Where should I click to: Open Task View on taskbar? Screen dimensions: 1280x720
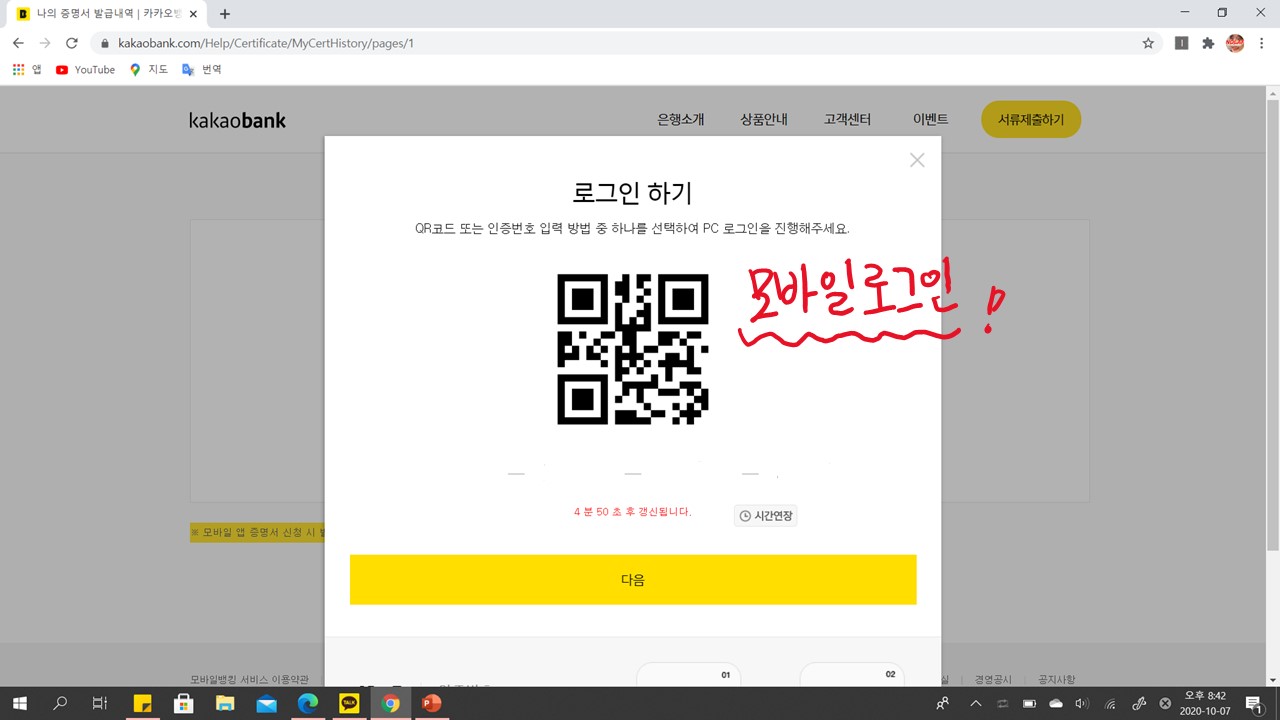100,704
